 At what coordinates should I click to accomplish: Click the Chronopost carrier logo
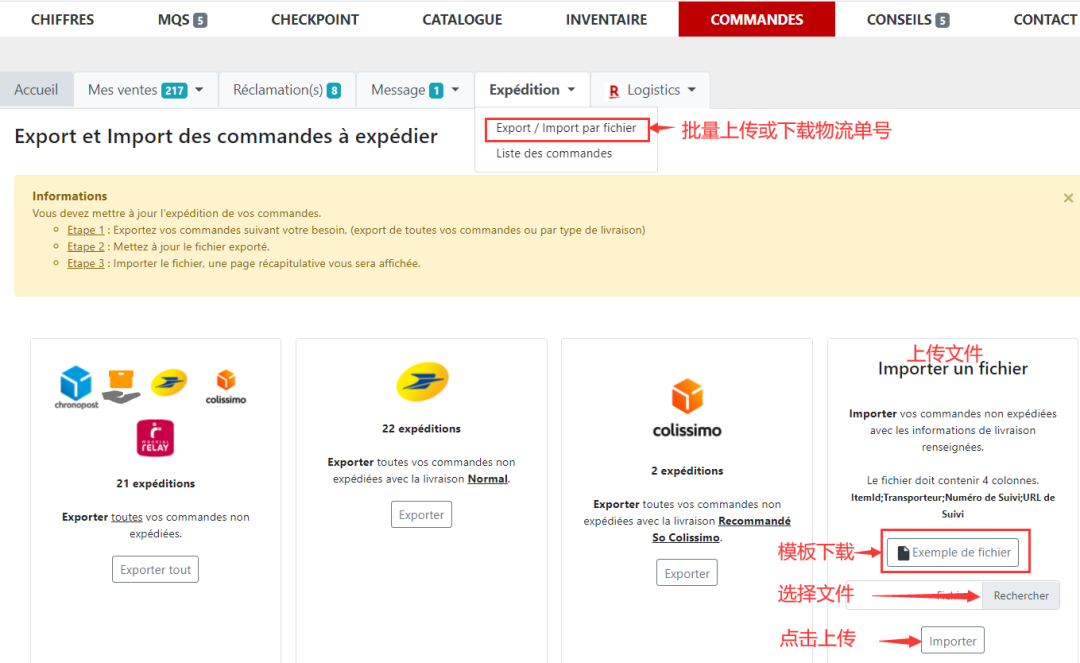(76, 387)
